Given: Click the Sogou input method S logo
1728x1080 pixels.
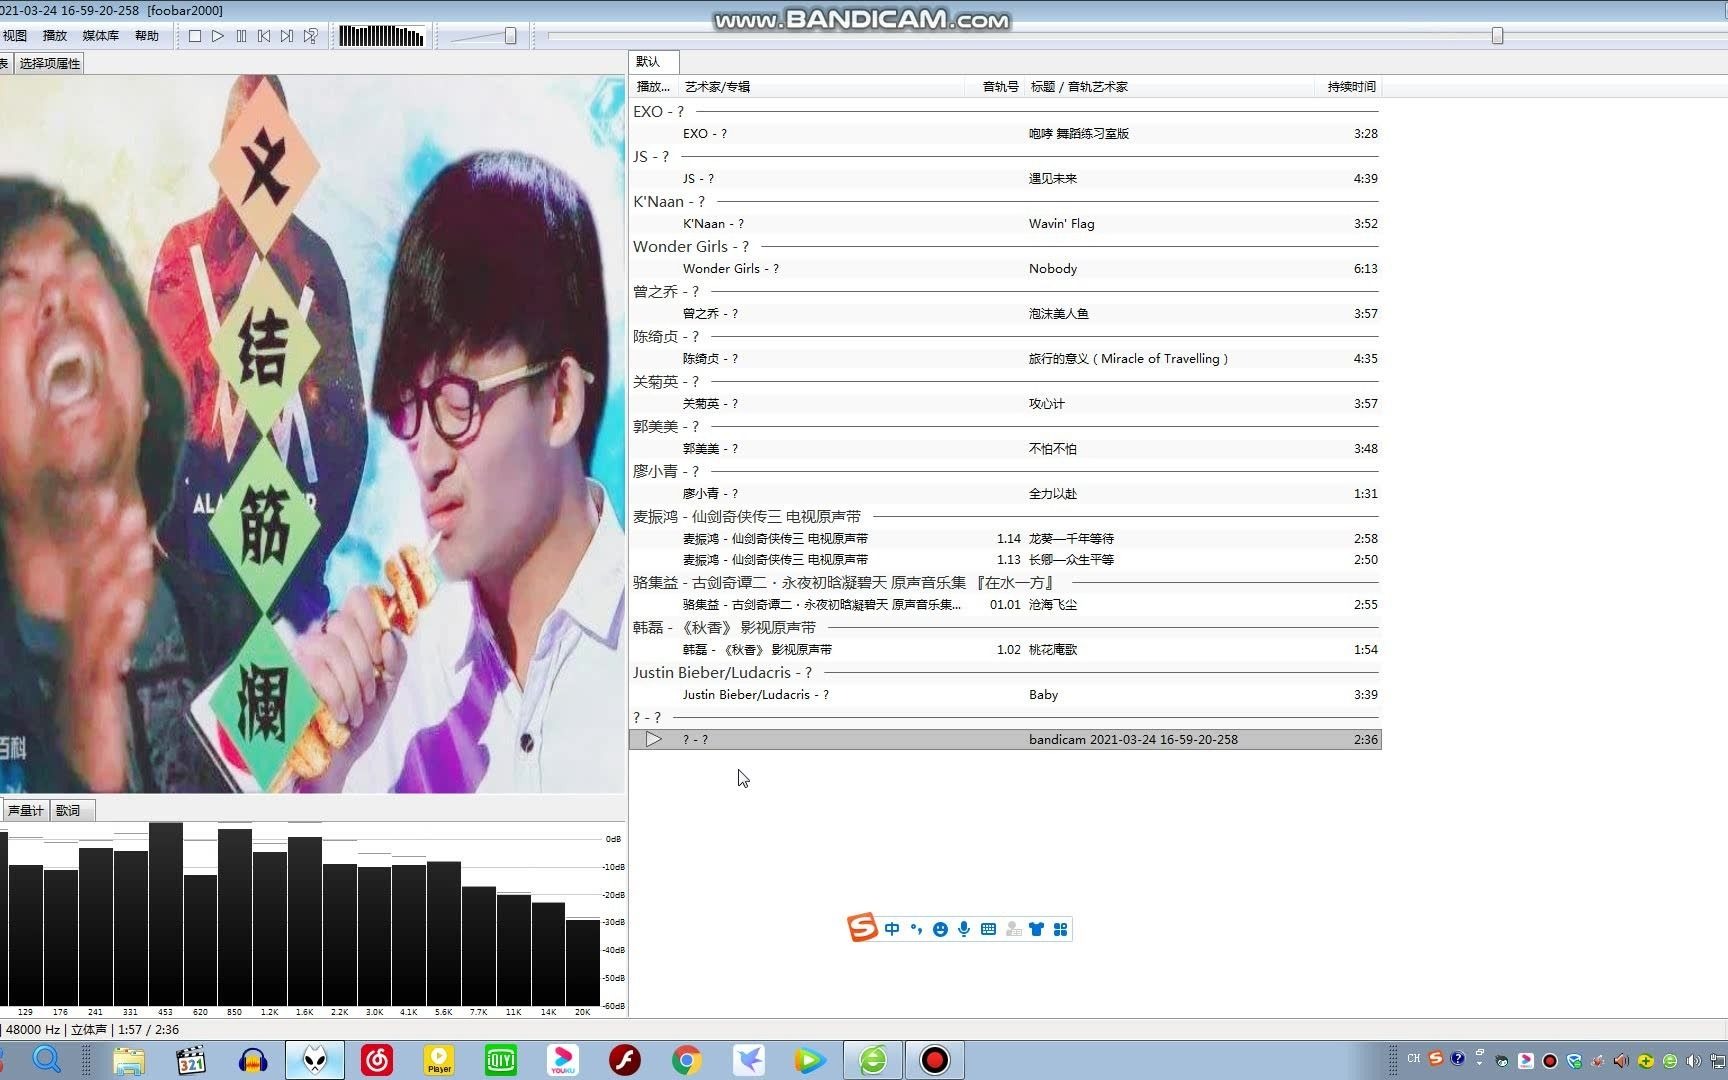Looking at the screenshot, I should [862, 928].
